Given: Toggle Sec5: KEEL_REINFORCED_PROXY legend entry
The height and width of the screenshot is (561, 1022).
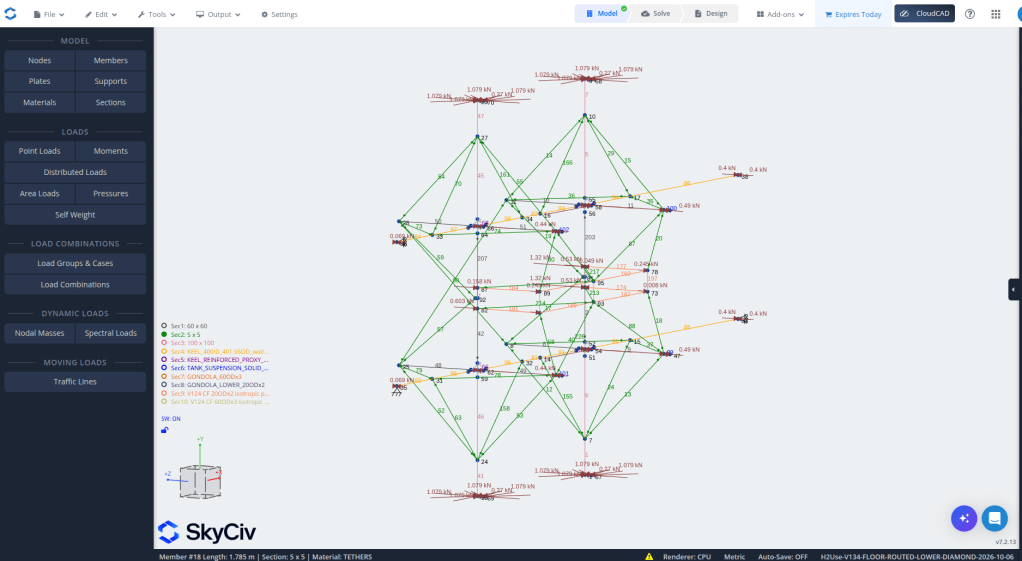Looking at the screenshot, I should pos(215,360).
